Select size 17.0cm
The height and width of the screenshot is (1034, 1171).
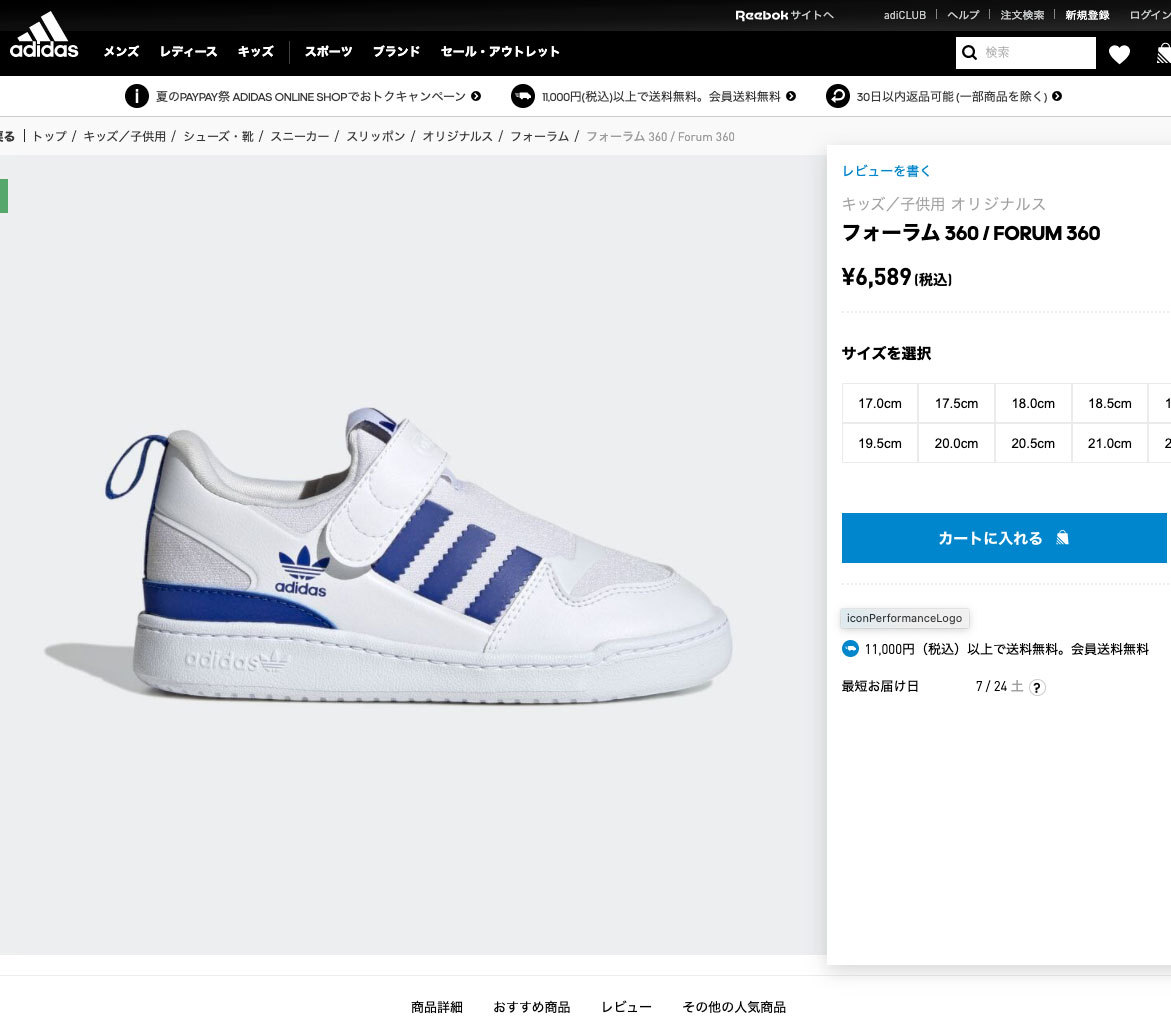click(880, 403)
